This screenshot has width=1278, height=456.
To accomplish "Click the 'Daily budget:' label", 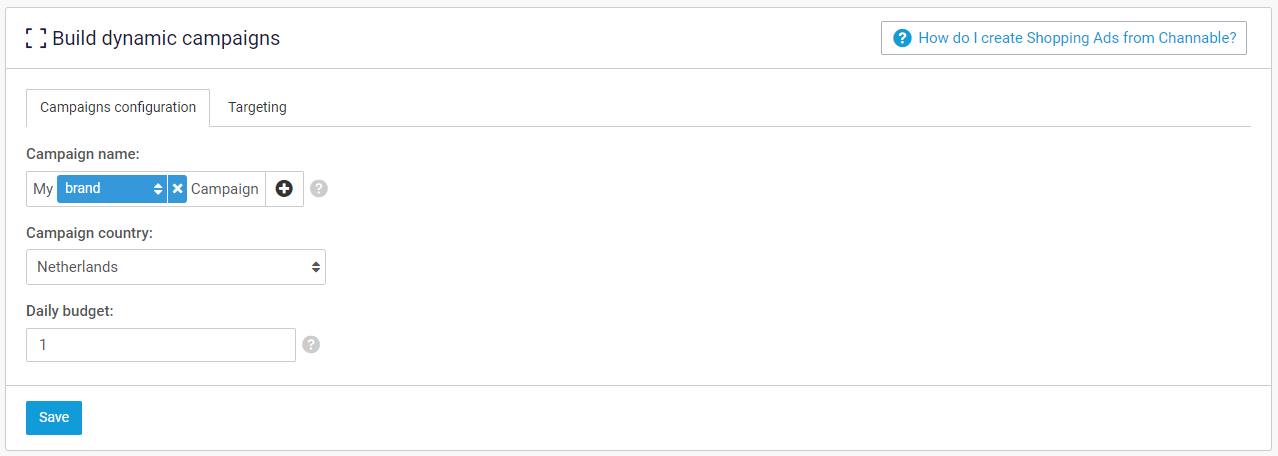I will [70, 311].
